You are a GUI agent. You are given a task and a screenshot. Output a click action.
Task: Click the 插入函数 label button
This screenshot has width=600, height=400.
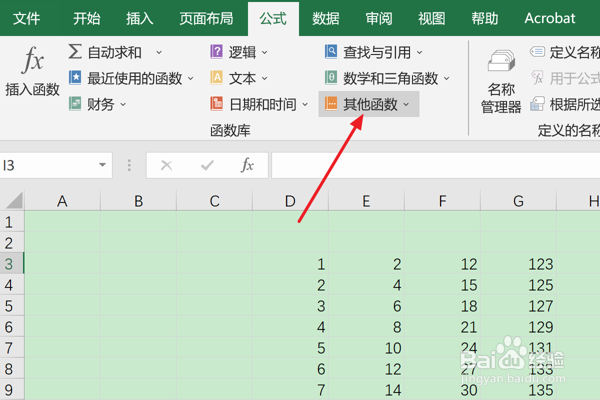[33, 90]
